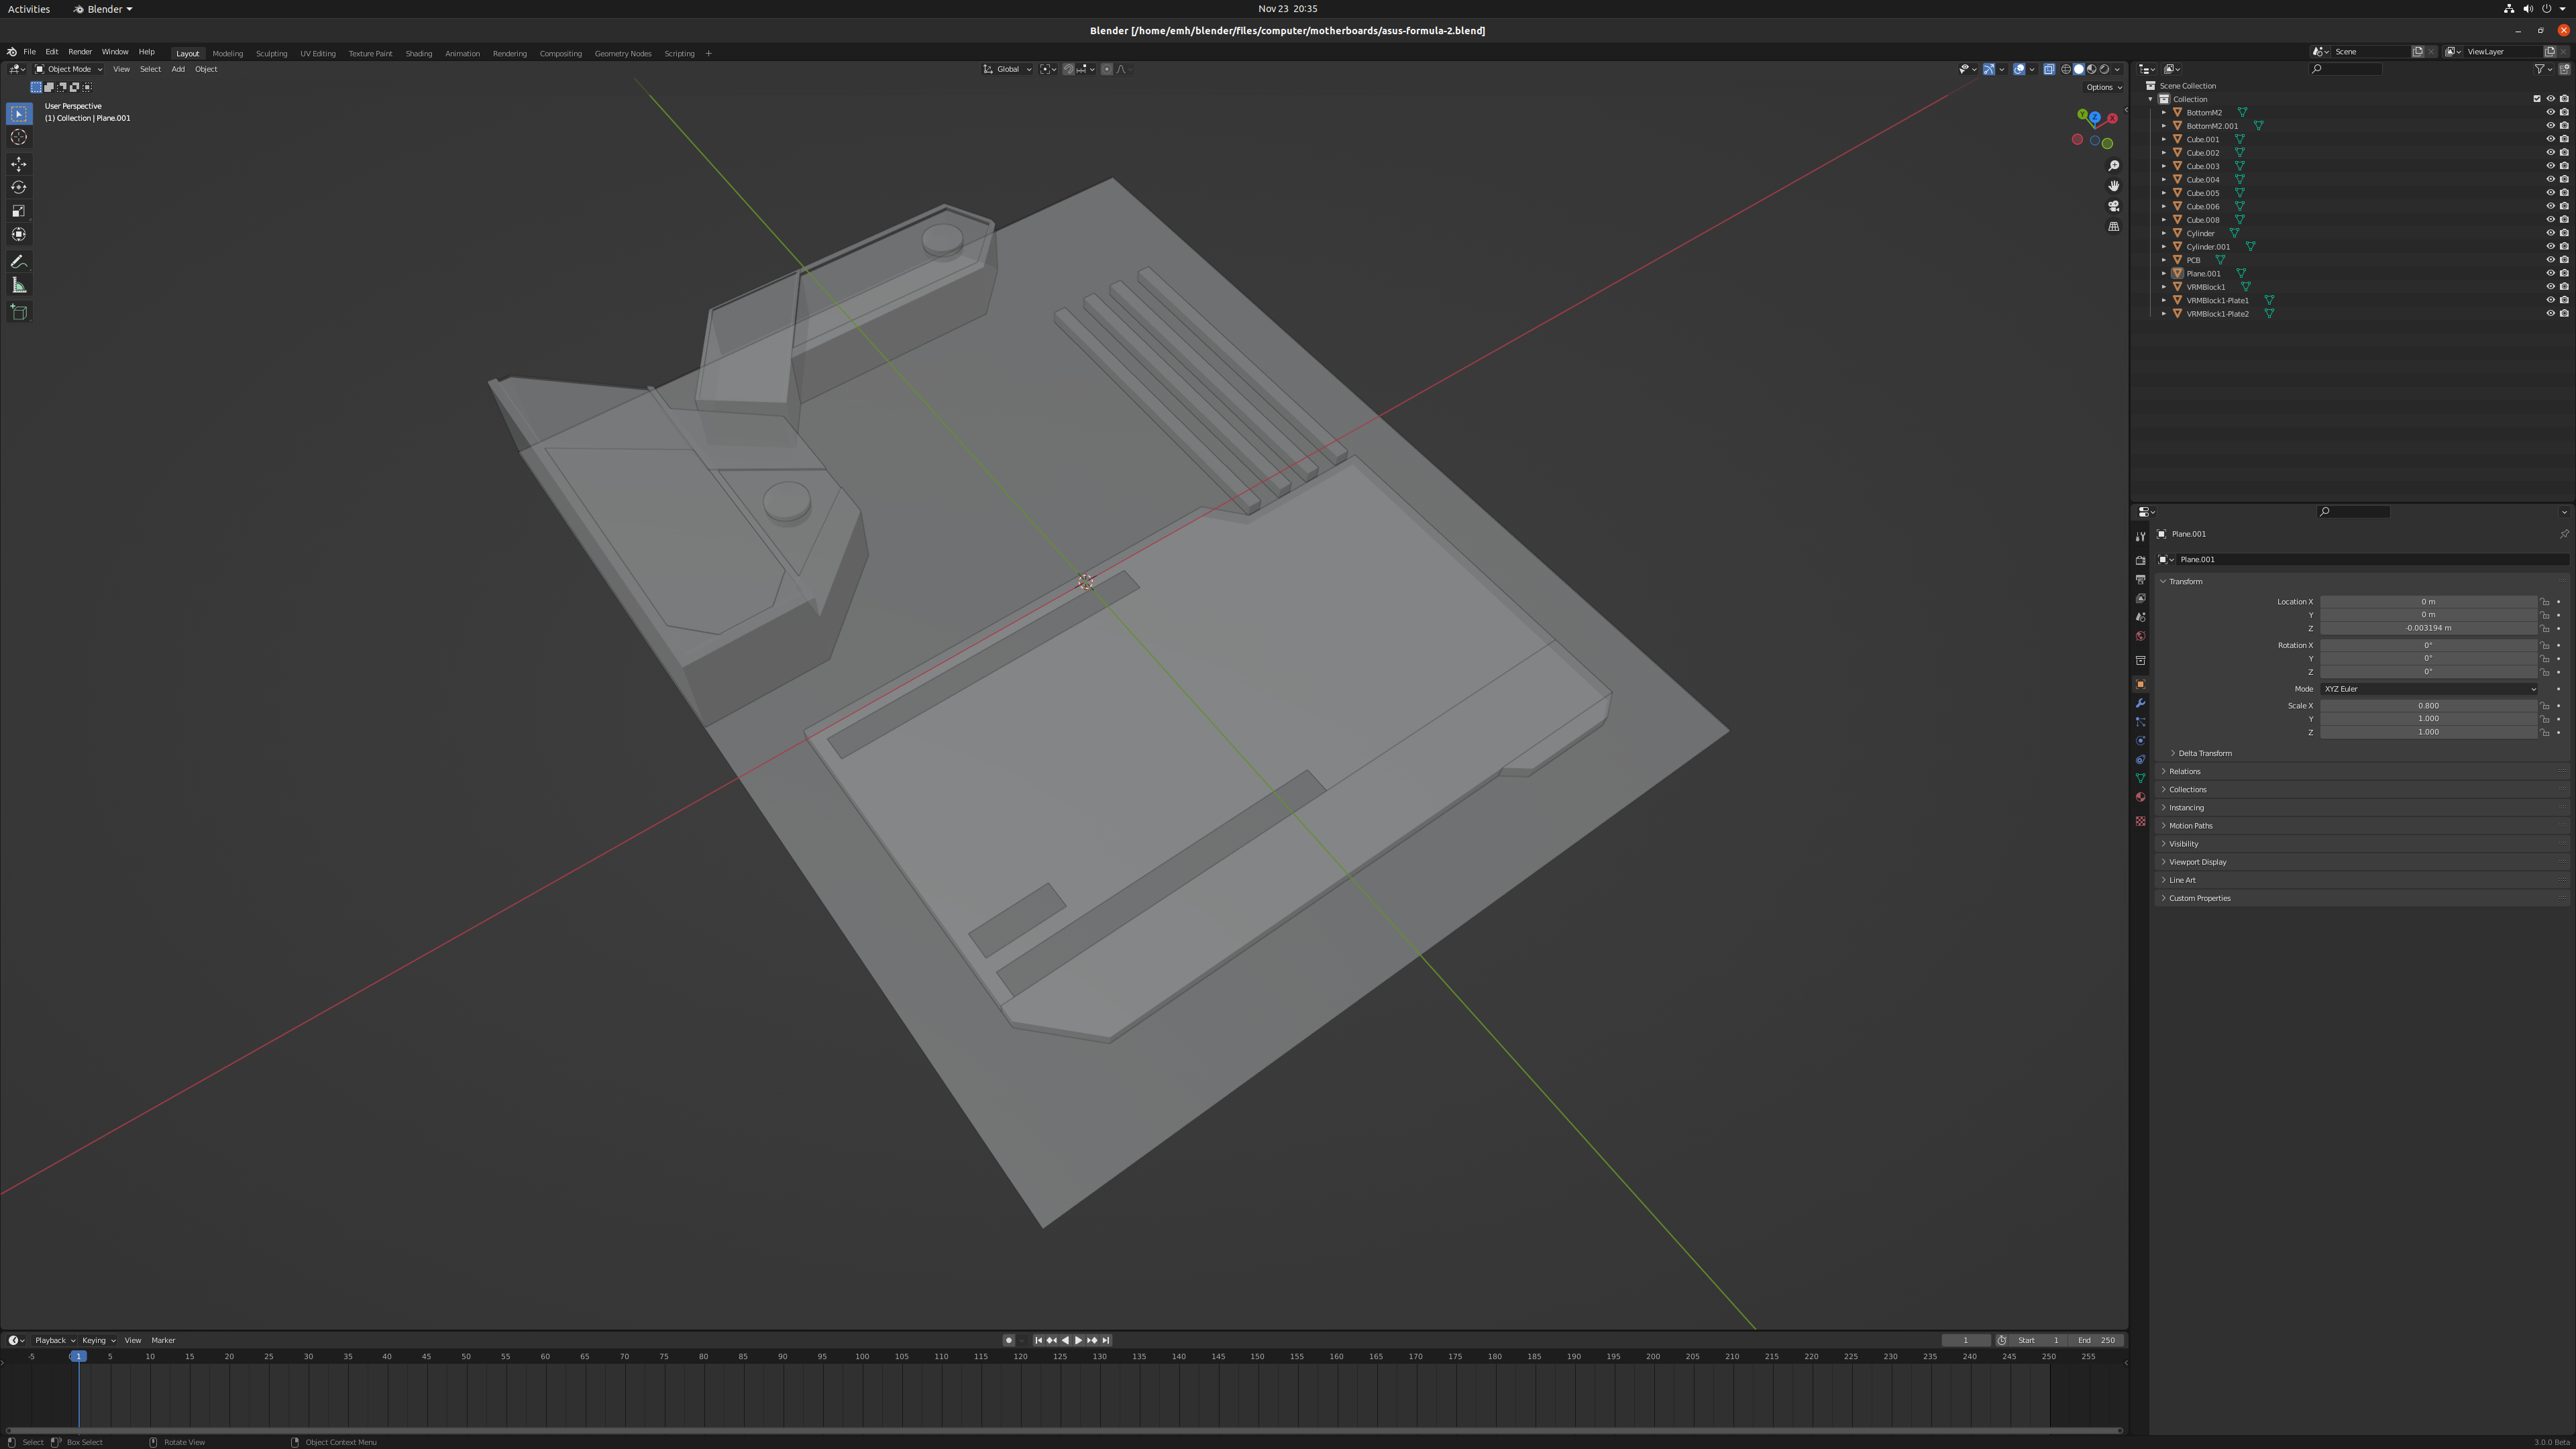Open the Geometry Nodes workspace tab

click(x=622, y=53)
